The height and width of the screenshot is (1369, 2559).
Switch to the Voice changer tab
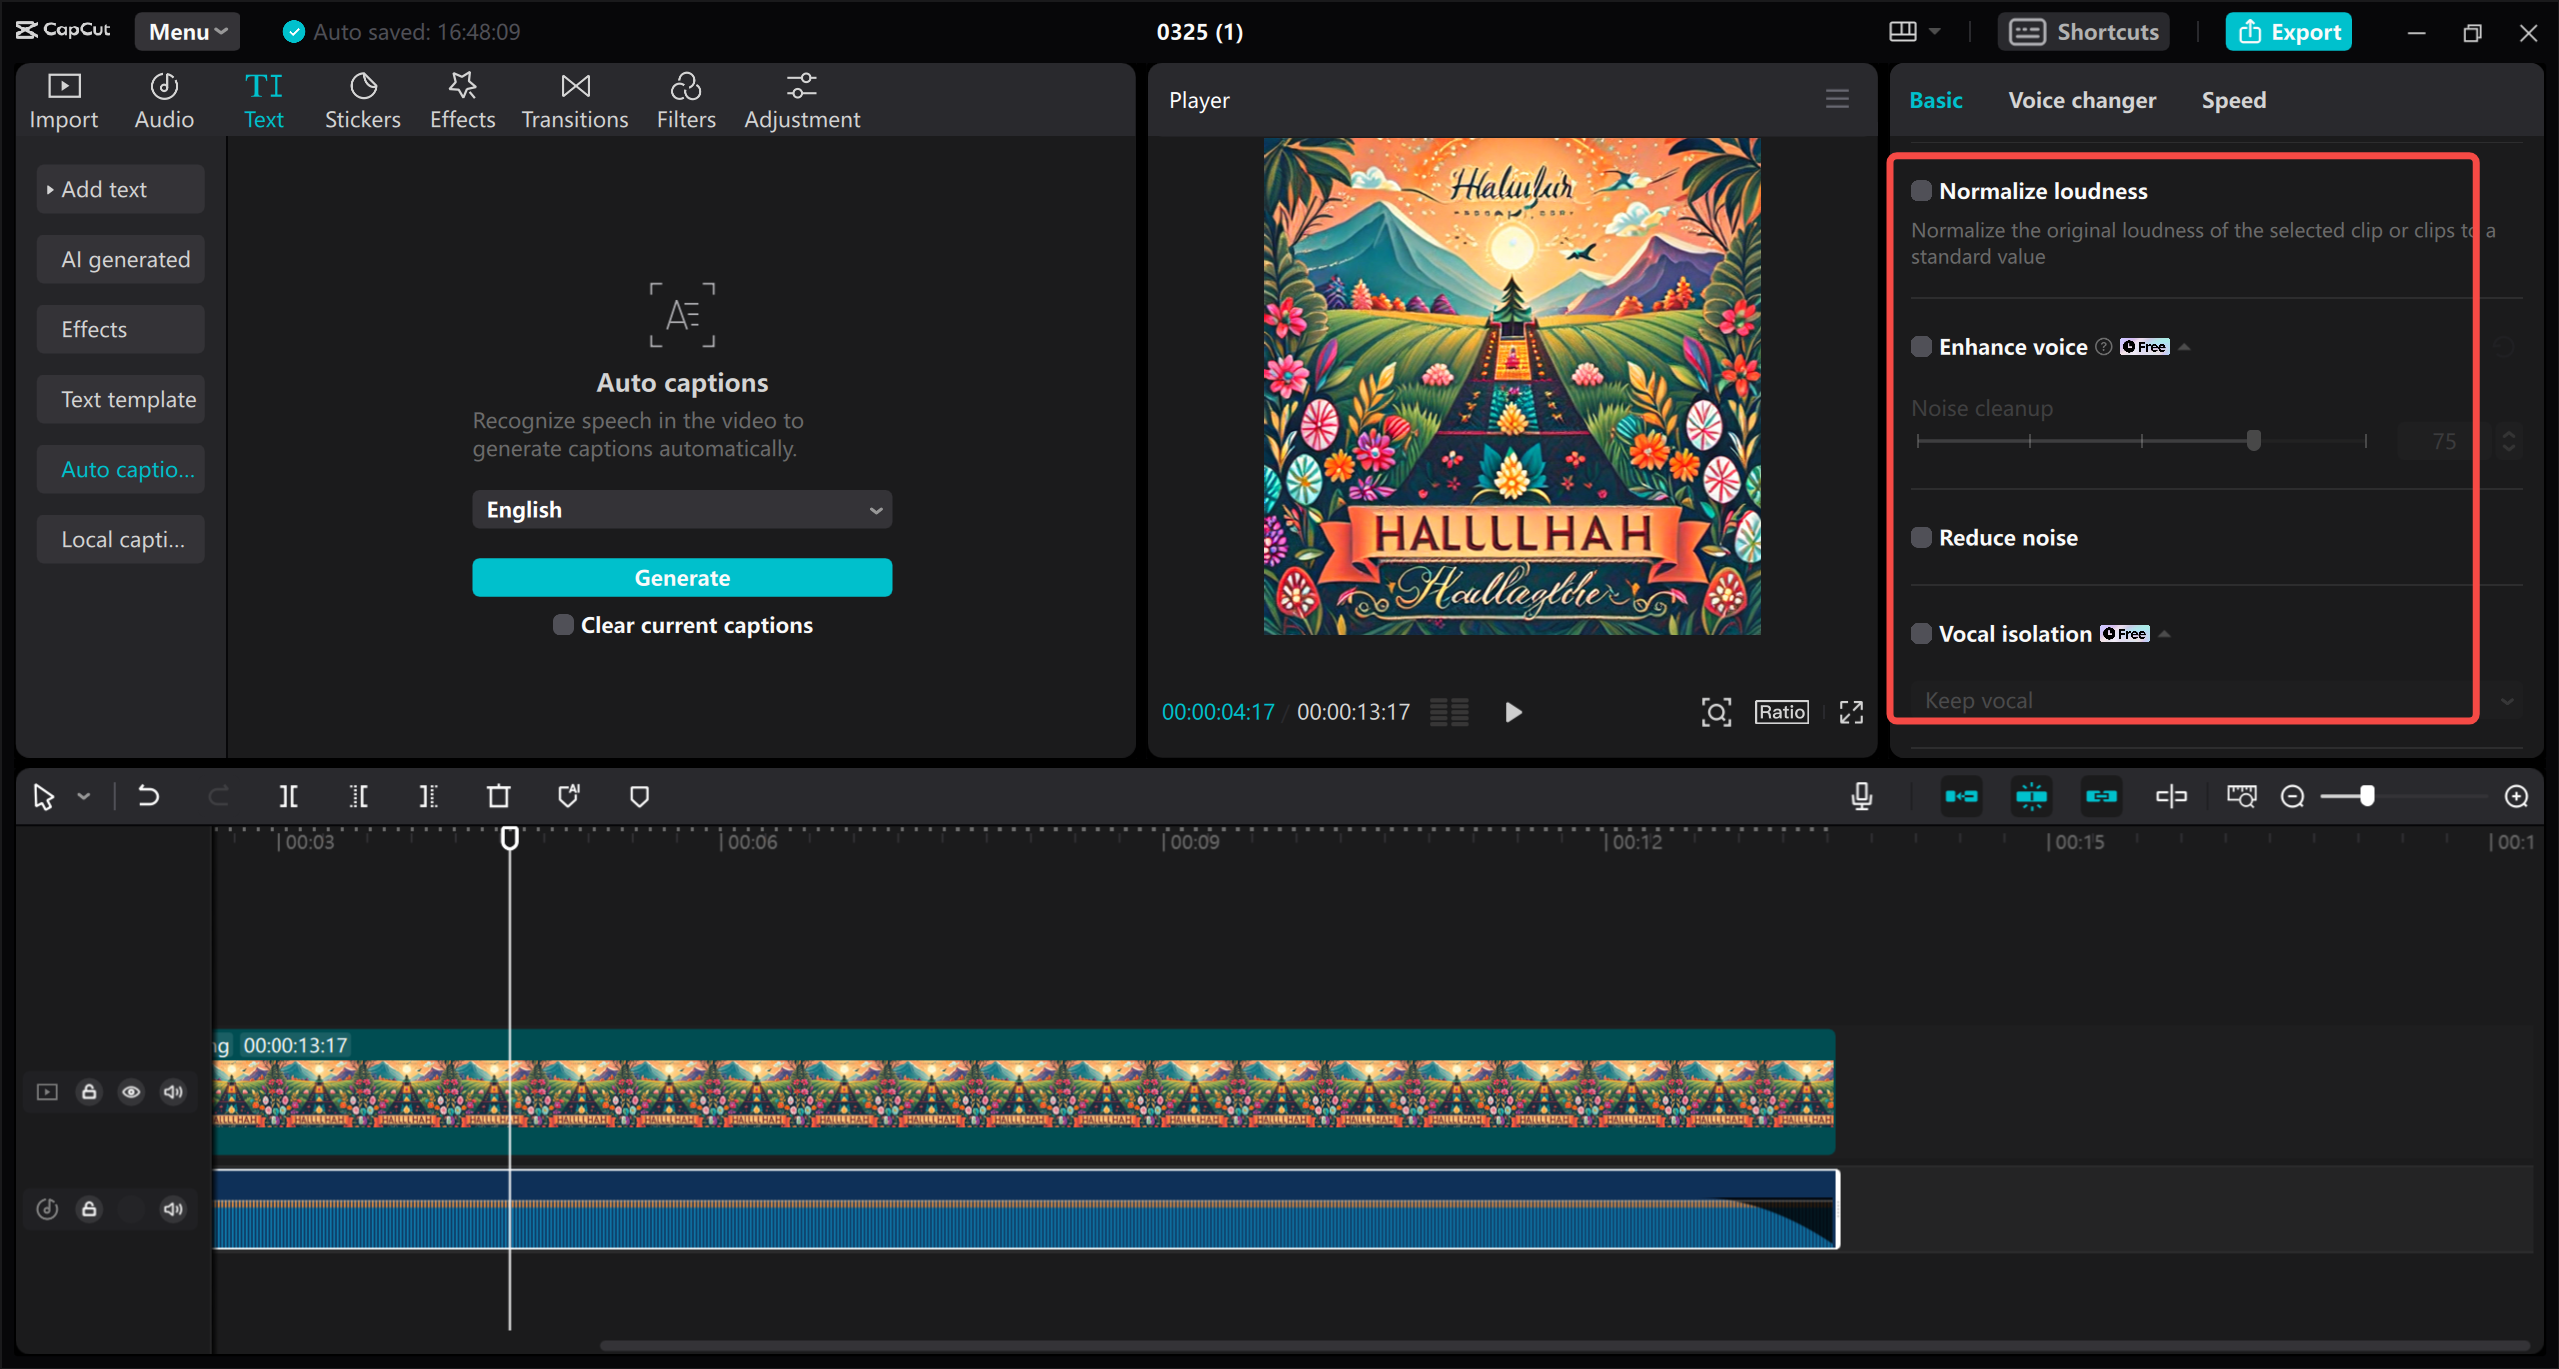point(2082,100)
